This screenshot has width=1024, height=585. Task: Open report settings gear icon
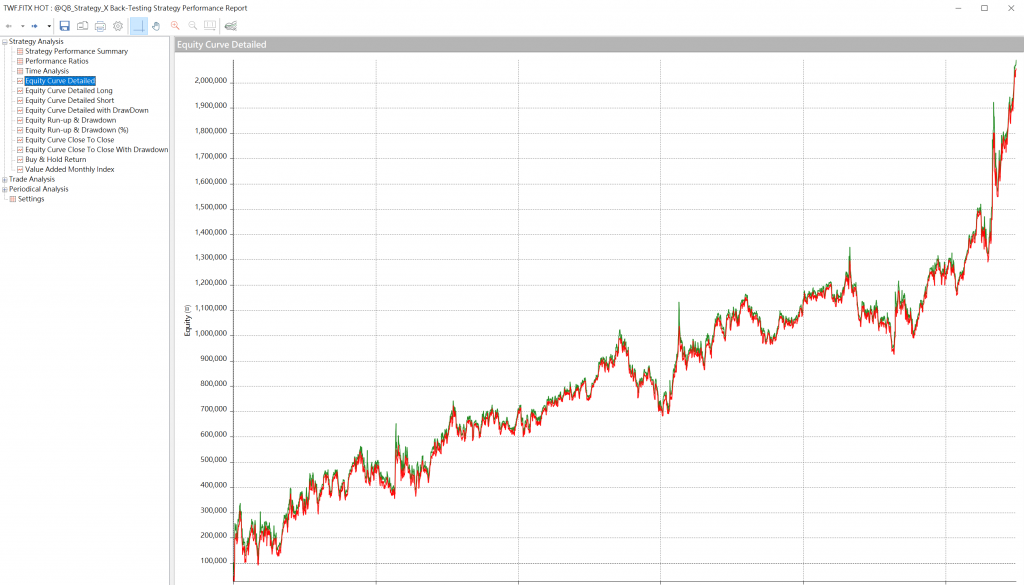[118, 25]
